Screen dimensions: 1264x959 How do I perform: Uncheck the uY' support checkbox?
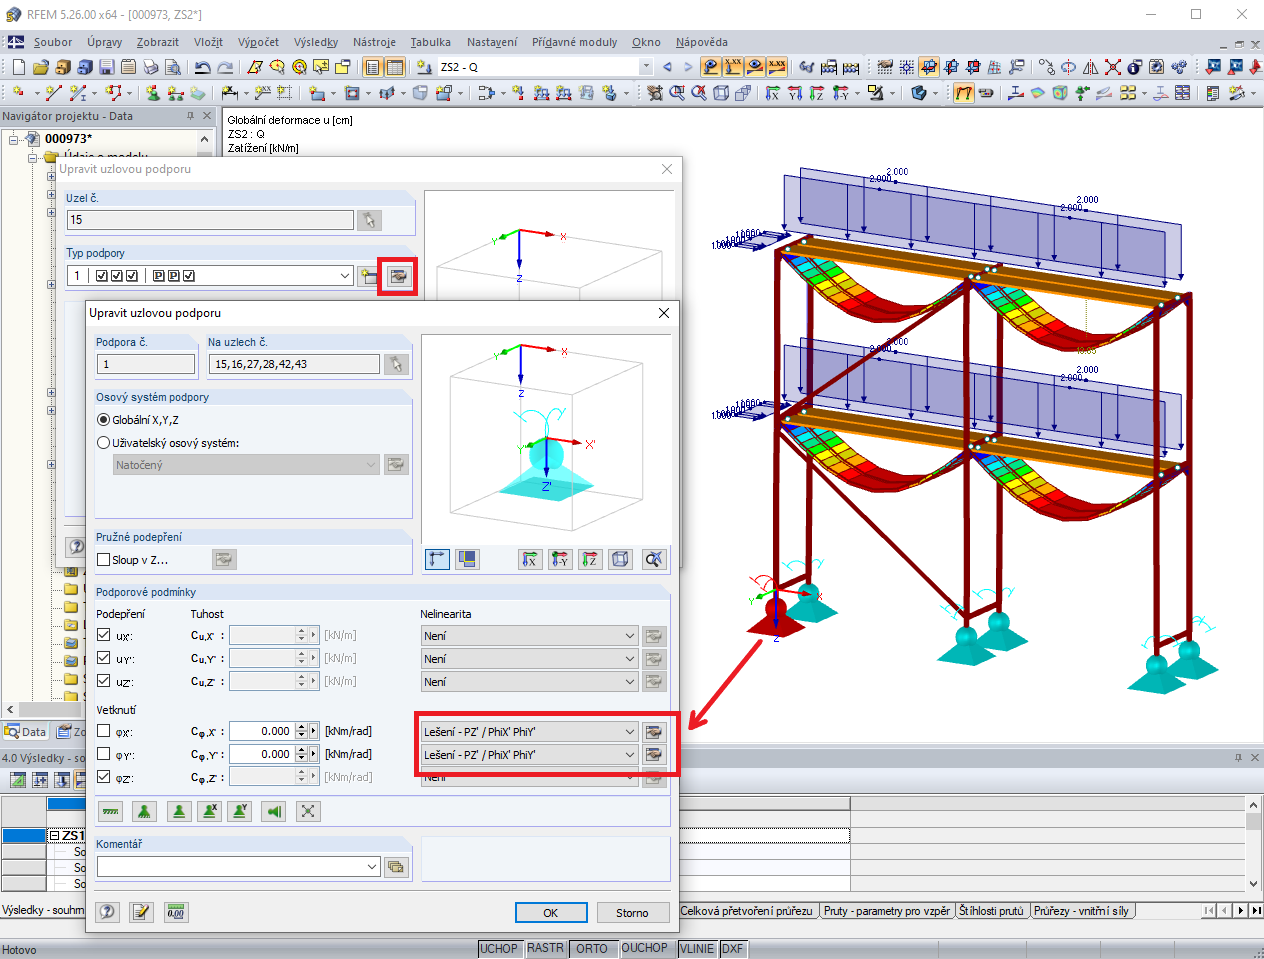103,658
